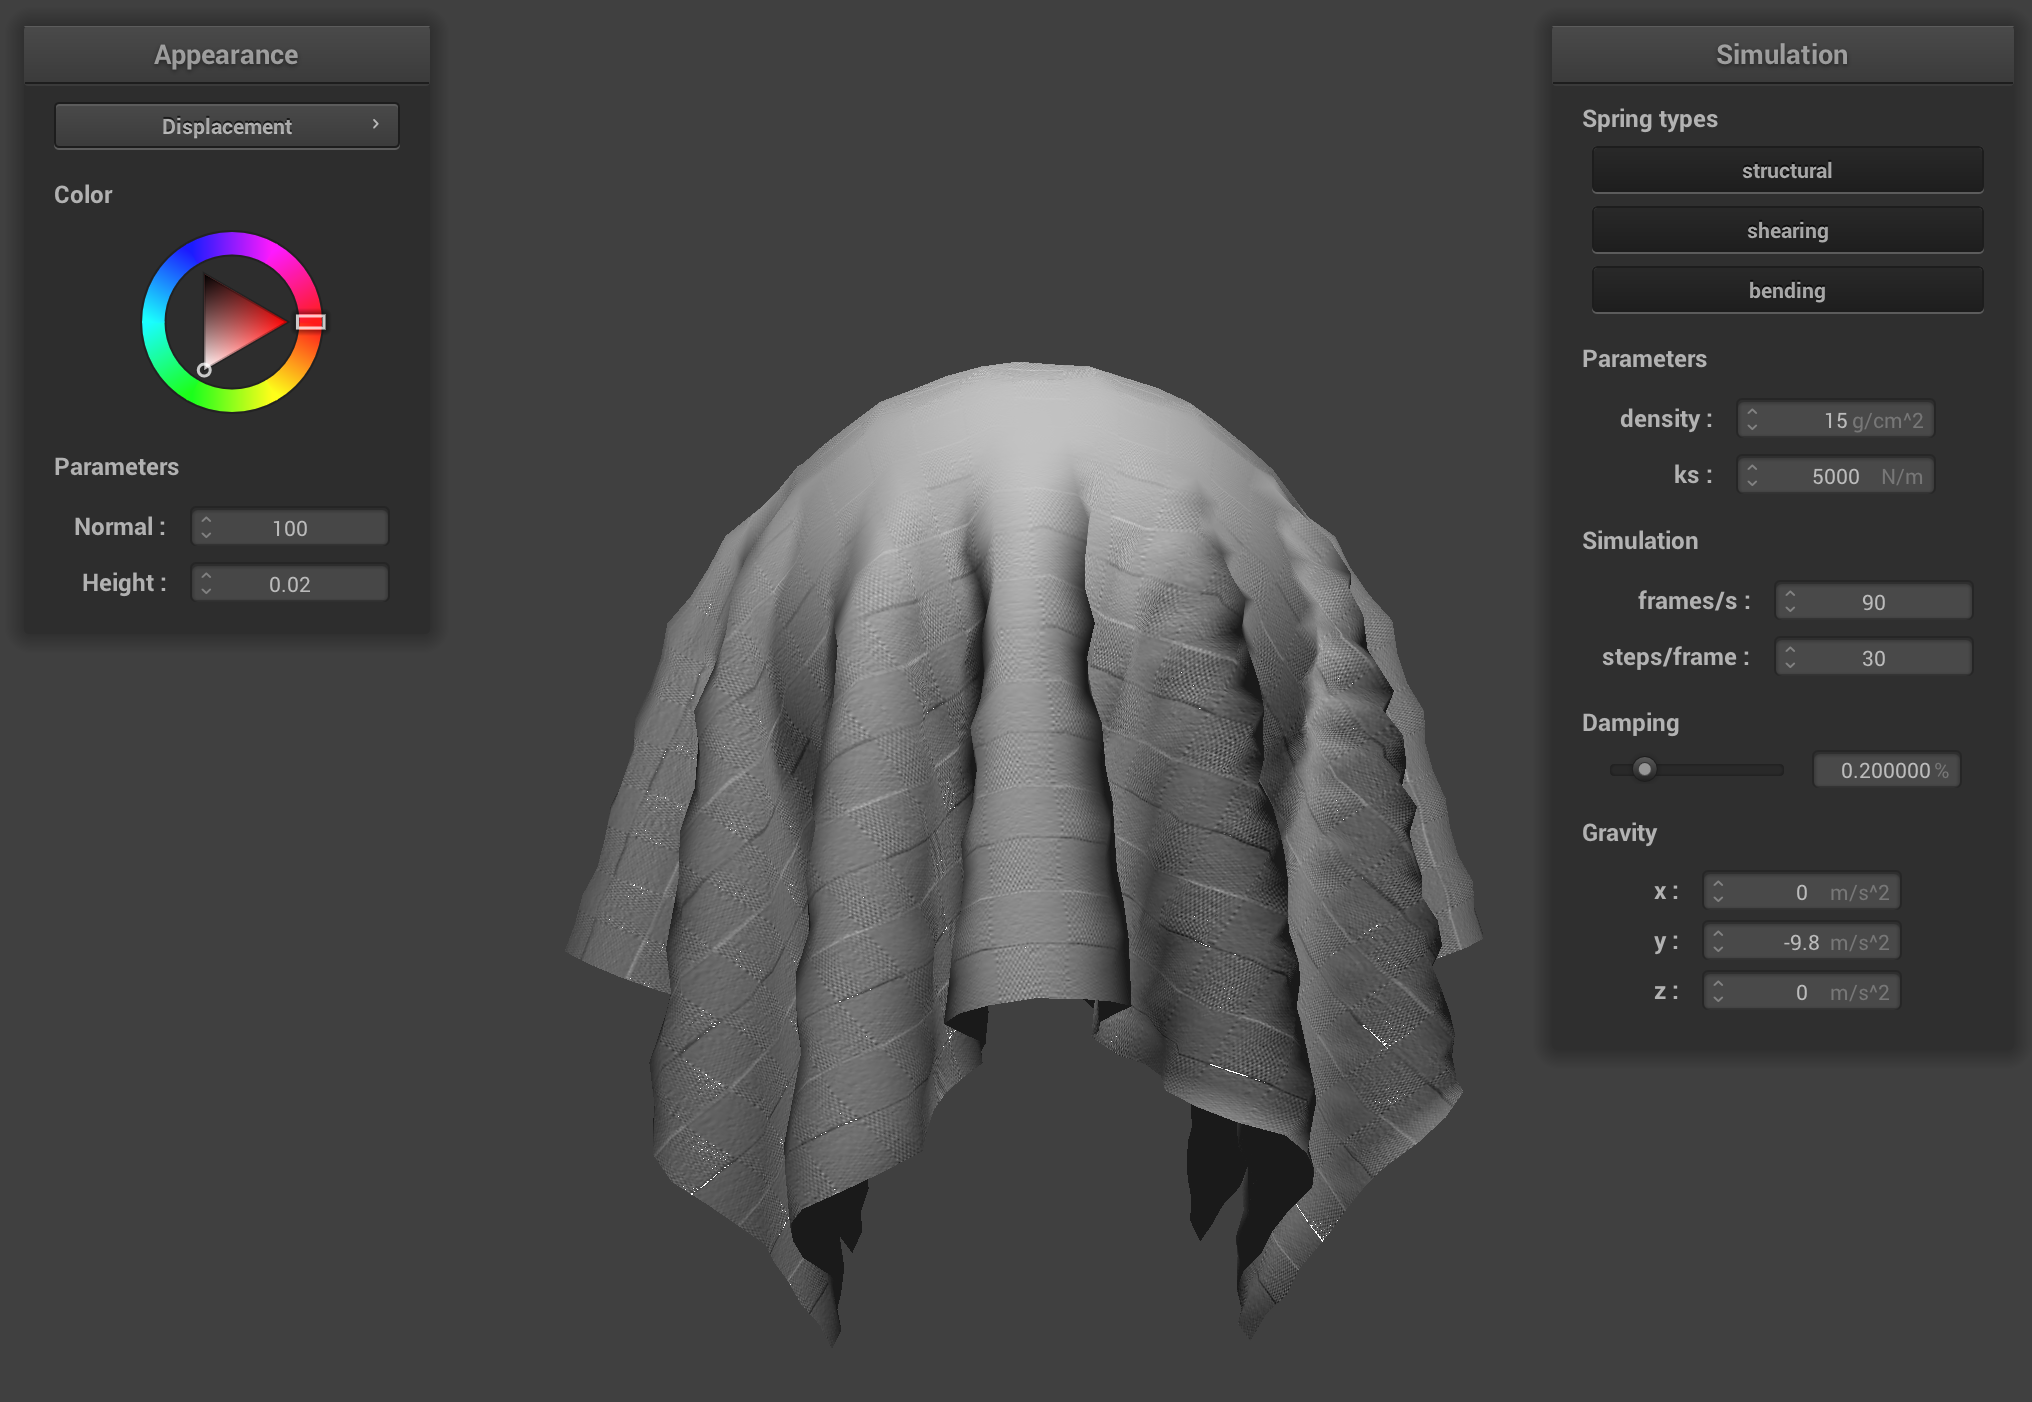
Task: Decrease the Normal value with down arrow
Action: [206, 535]
